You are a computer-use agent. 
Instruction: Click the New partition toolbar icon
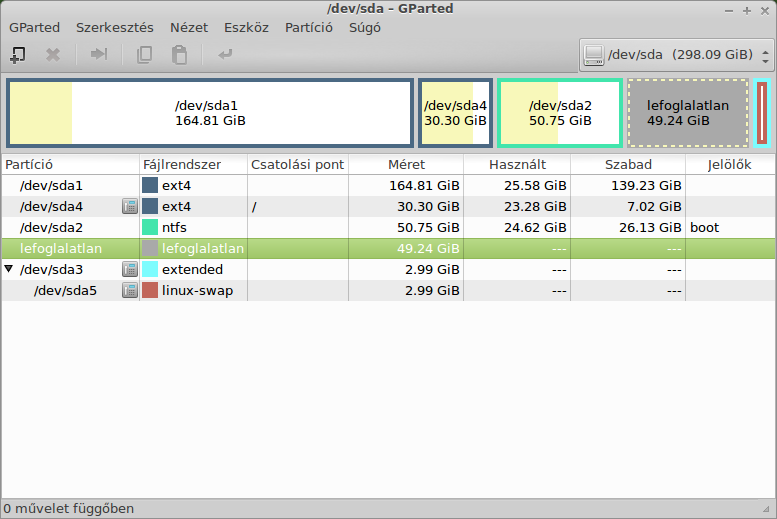[x=18, y=55]
